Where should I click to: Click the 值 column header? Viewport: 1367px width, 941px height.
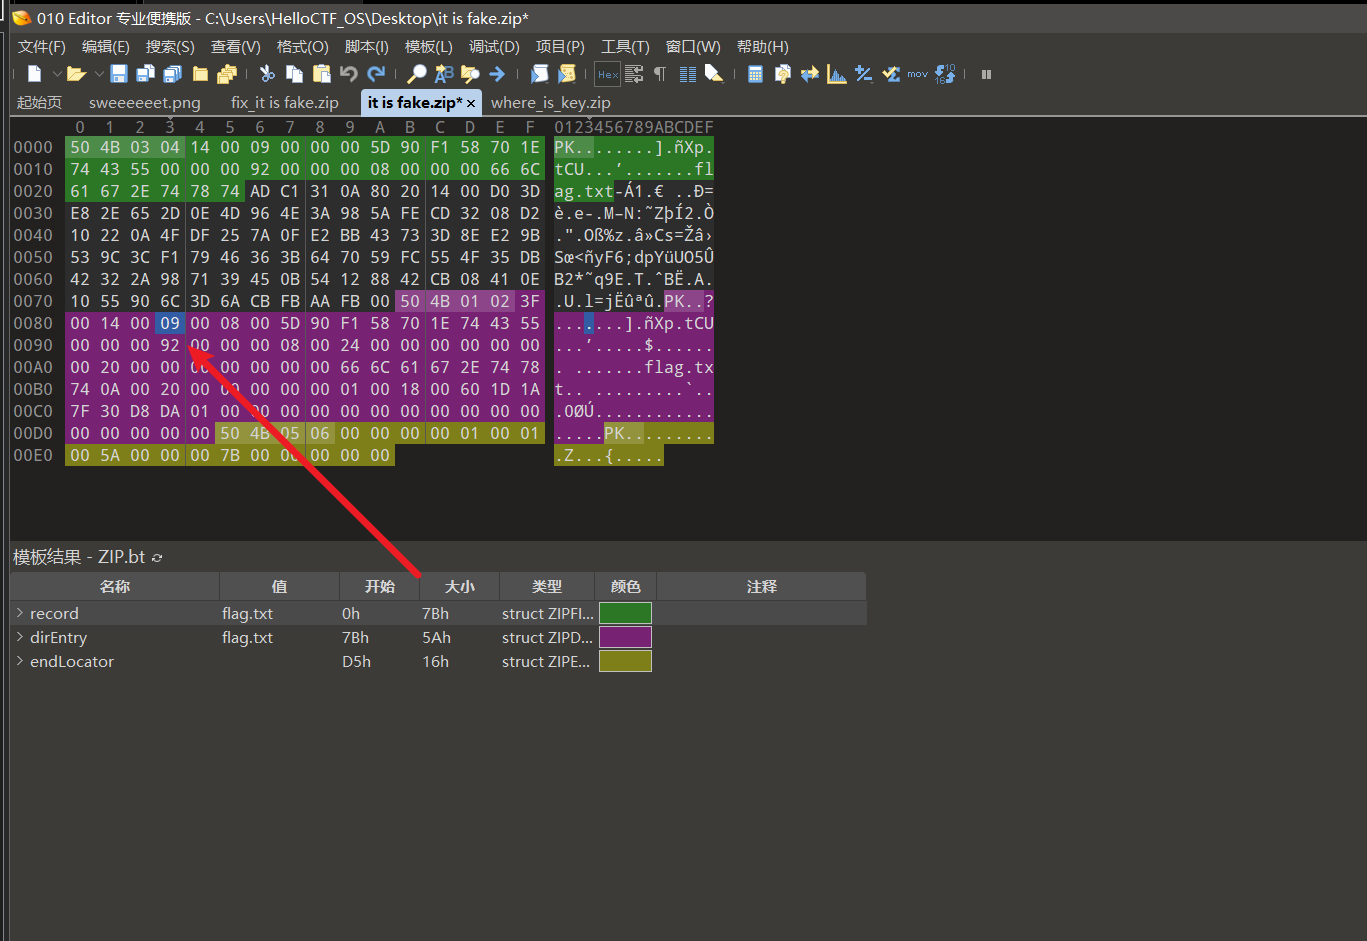click(x=279, y=586)
